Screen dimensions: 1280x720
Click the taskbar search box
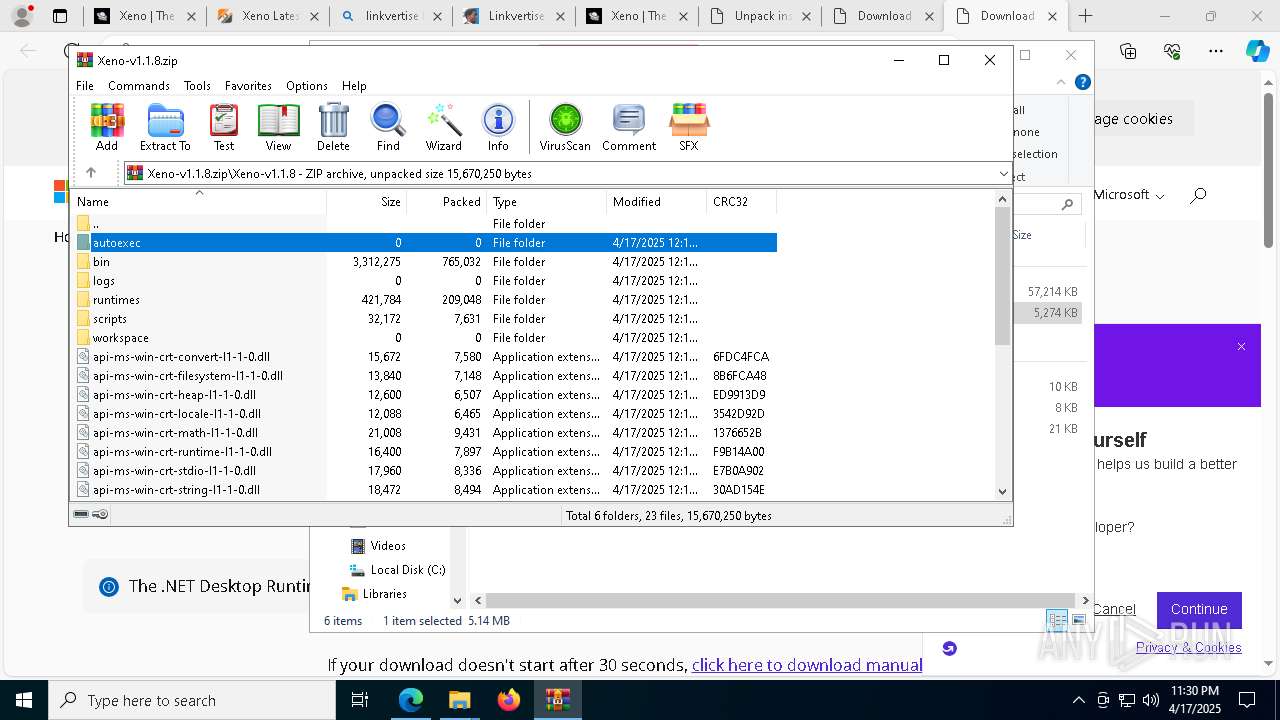(191, 700)
